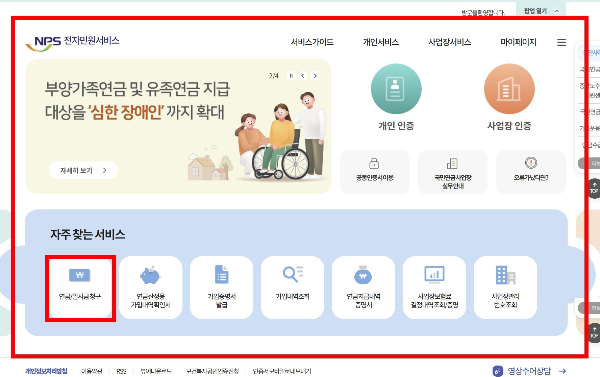600x377 pixels.
Task: Open the 가입증명서 발급 document tile
Action: [x=222, y=287]
